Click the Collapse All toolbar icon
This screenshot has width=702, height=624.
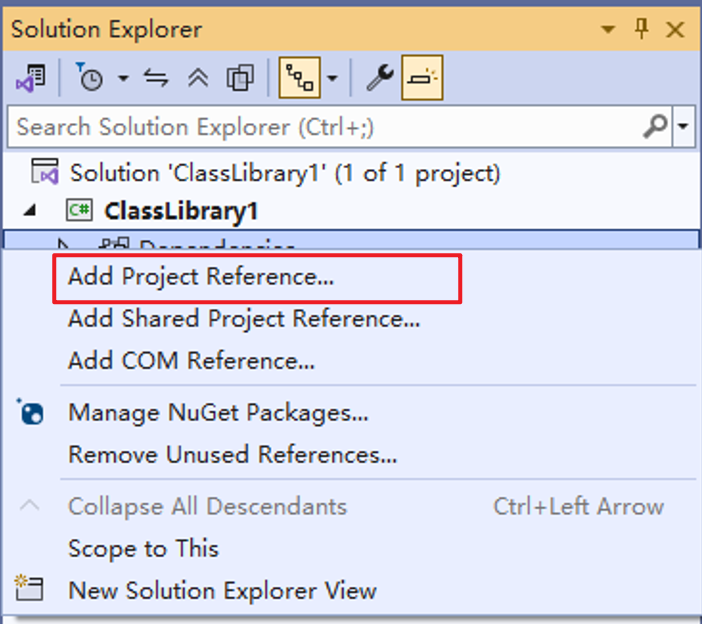click(198, 78)
